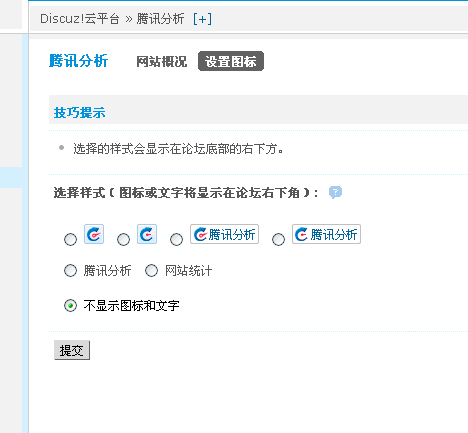468x433 pixels.
Task: Switch to the 设置图标 tab
Action: pos(231,61)
